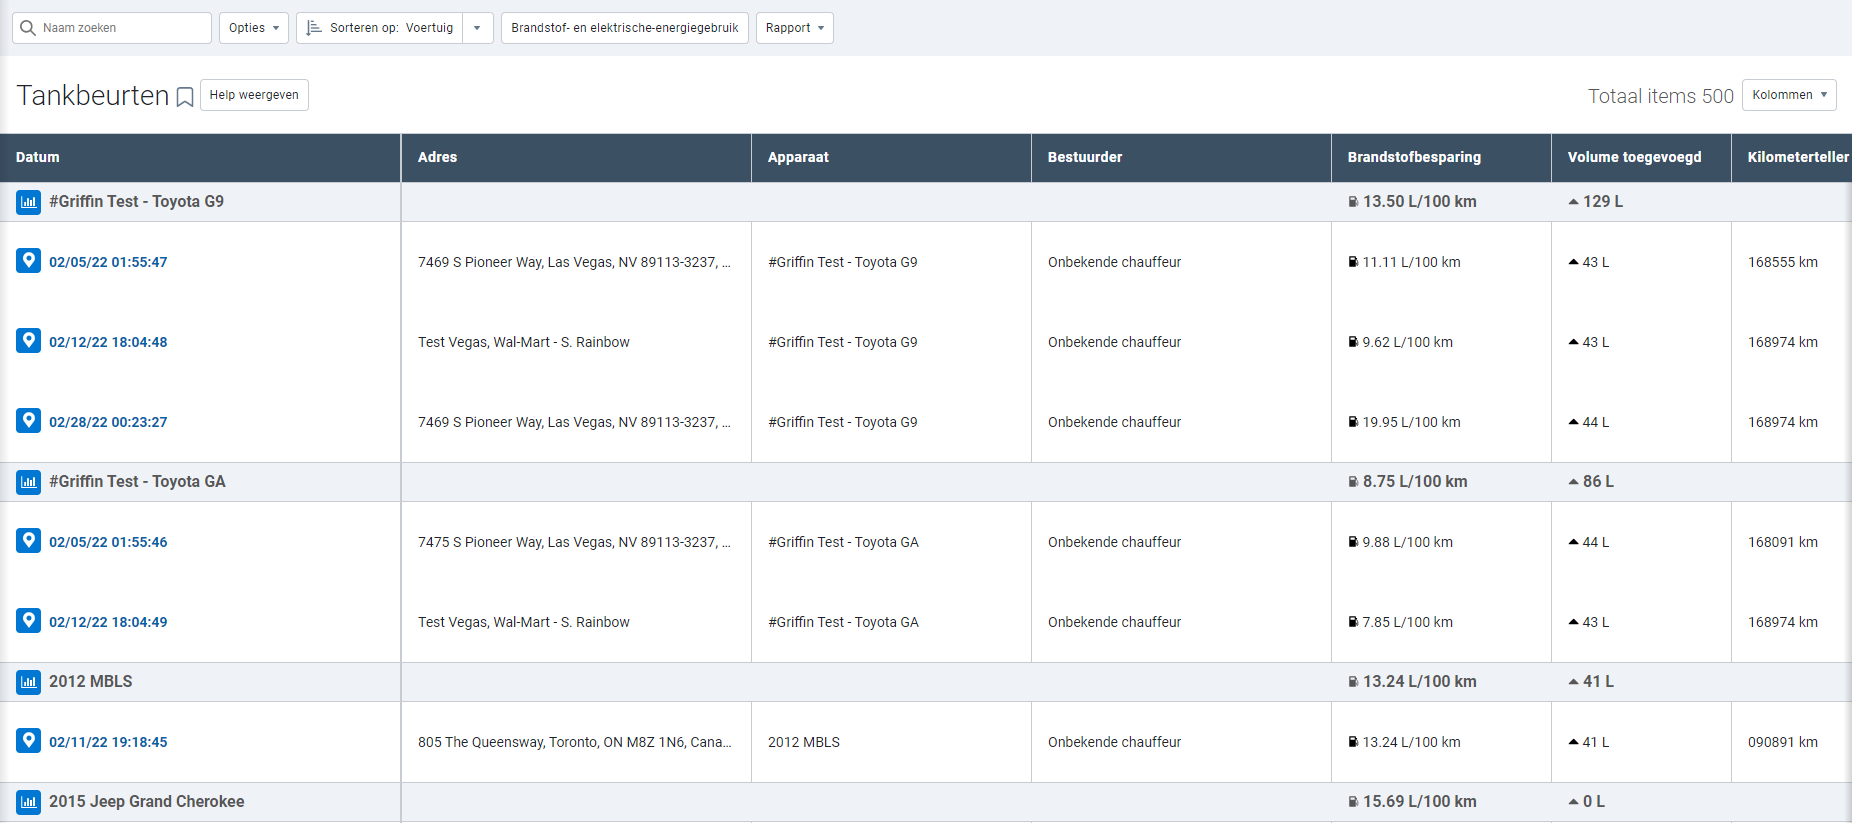Open the Opties dropdown
Viewport: 1852px width, 823px height.
[254, 28]
